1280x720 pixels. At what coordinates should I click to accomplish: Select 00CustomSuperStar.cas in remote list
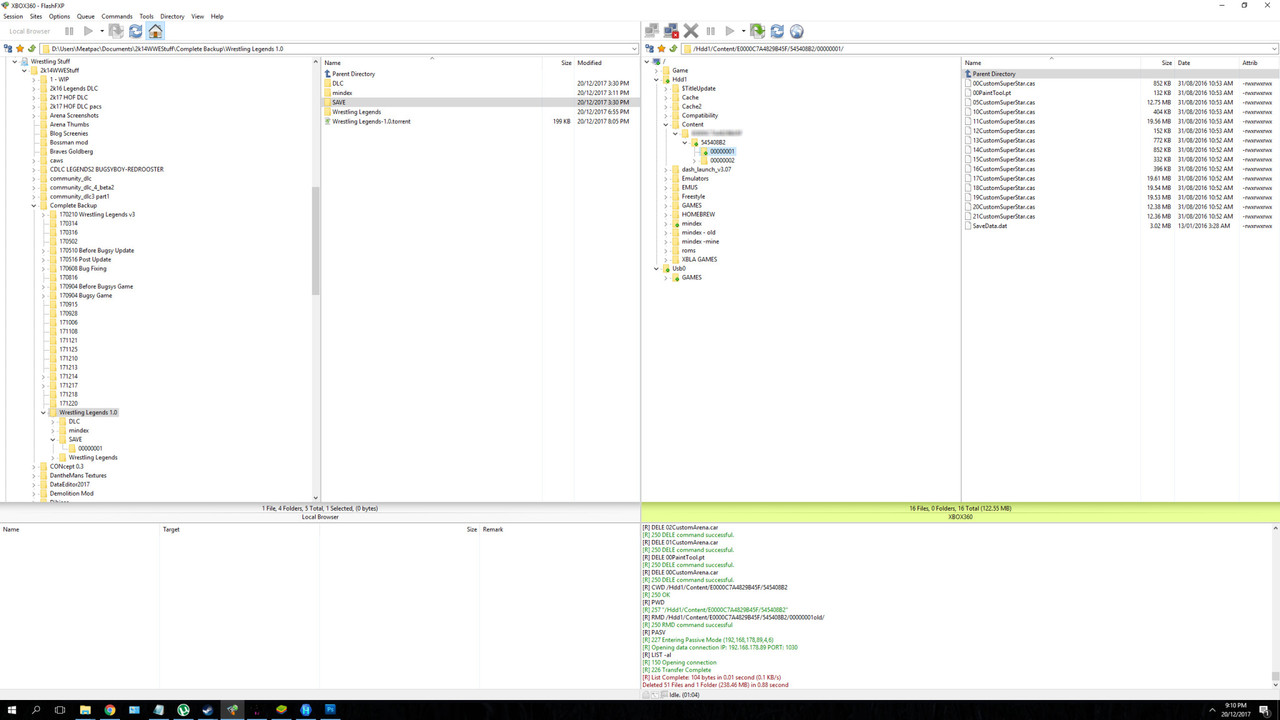pyautogui.click(x=1004, y=84)
